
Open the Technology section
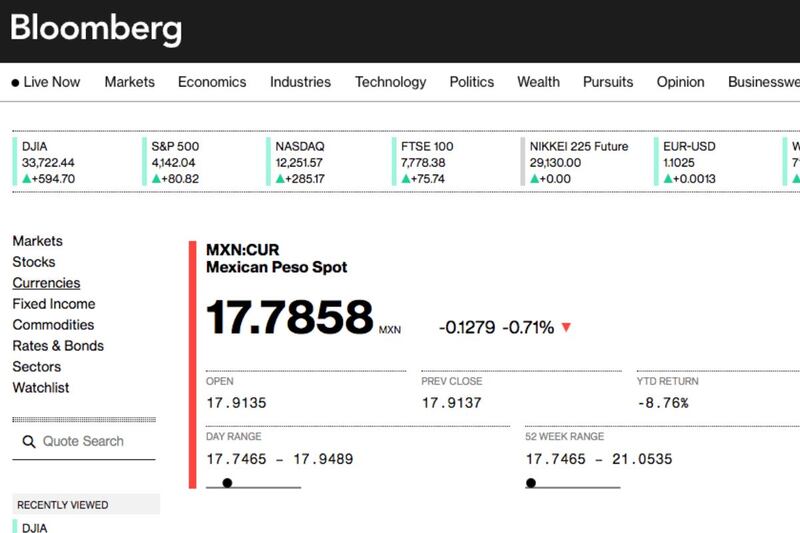pos(390,82)
